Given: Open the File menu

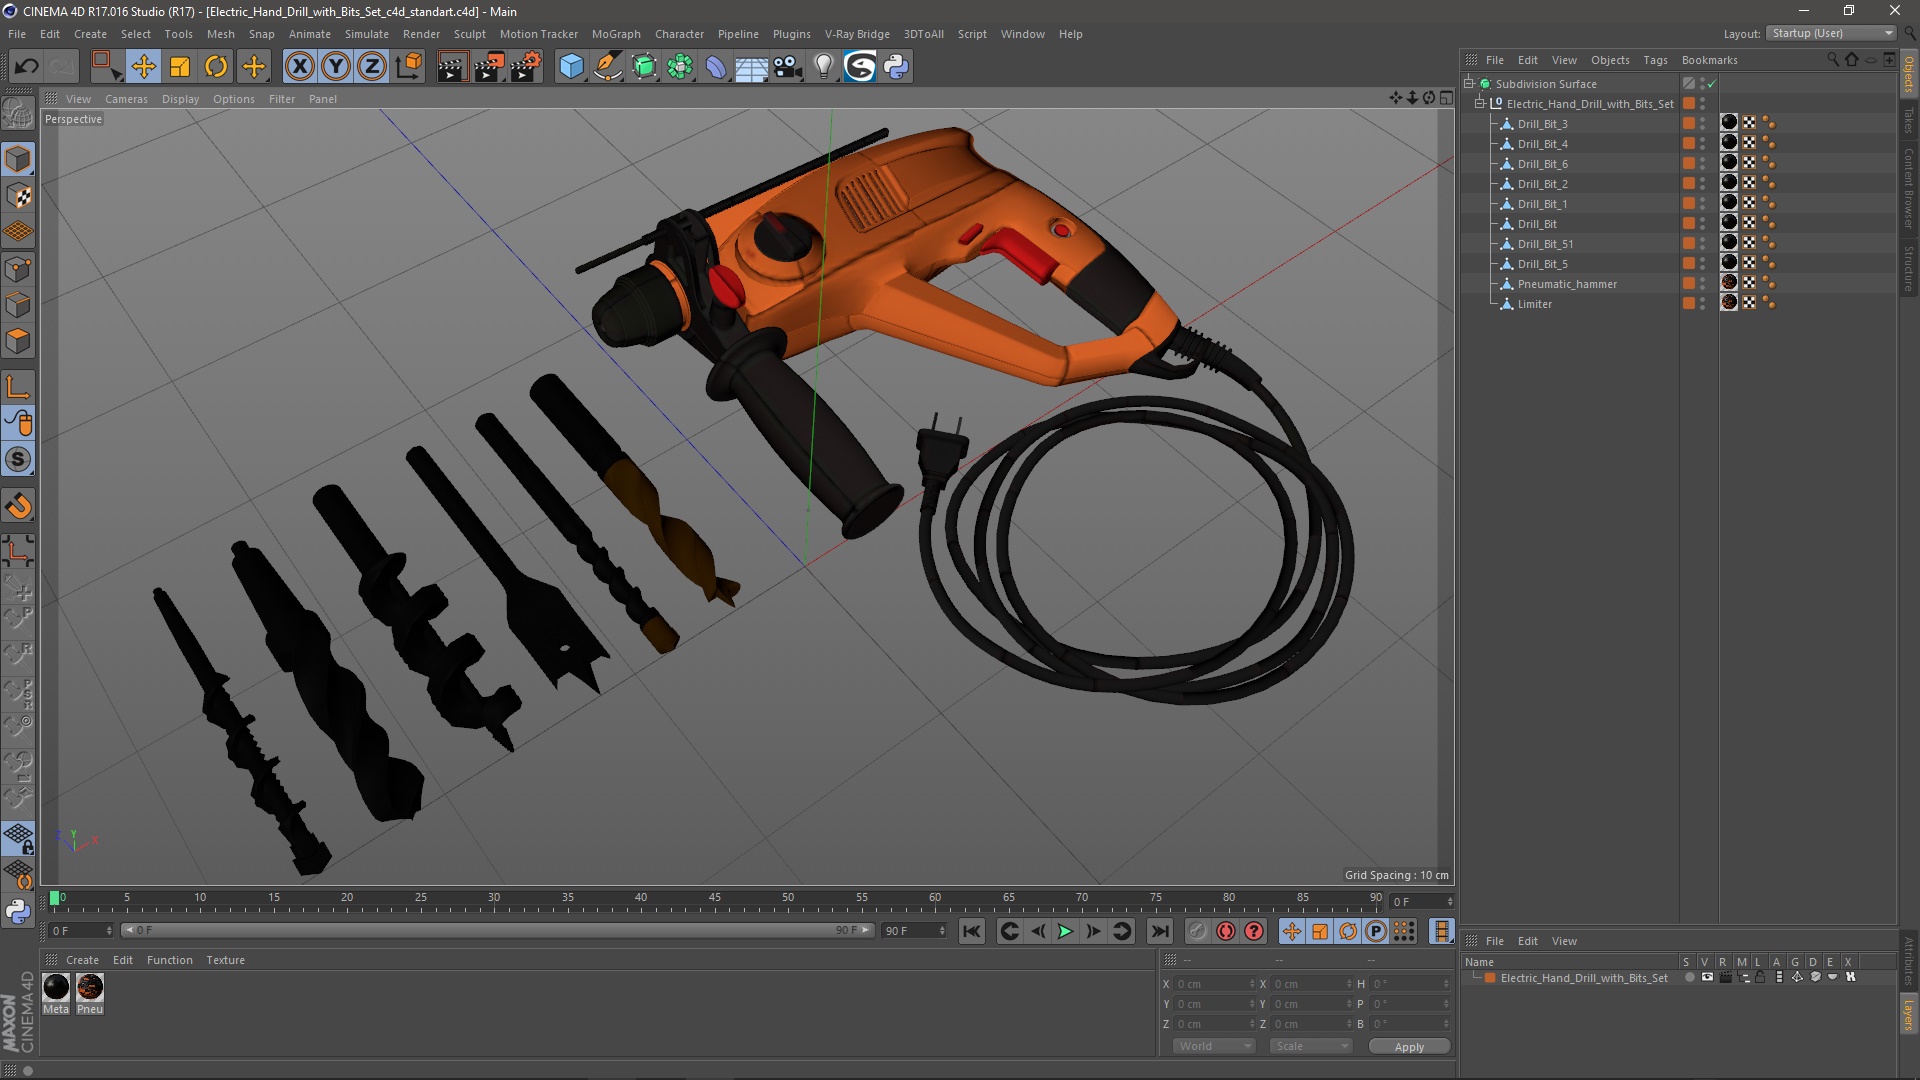Looking at the screenshot, I should (x=17, y=34).
